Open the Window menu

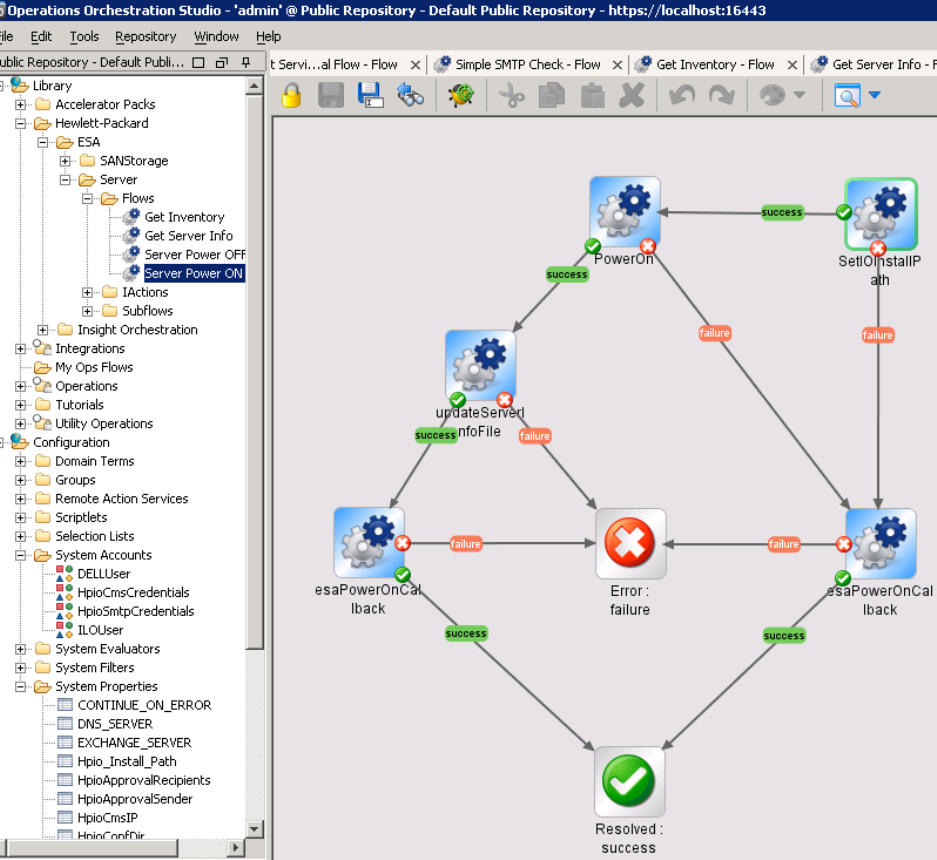pos(216,36)
